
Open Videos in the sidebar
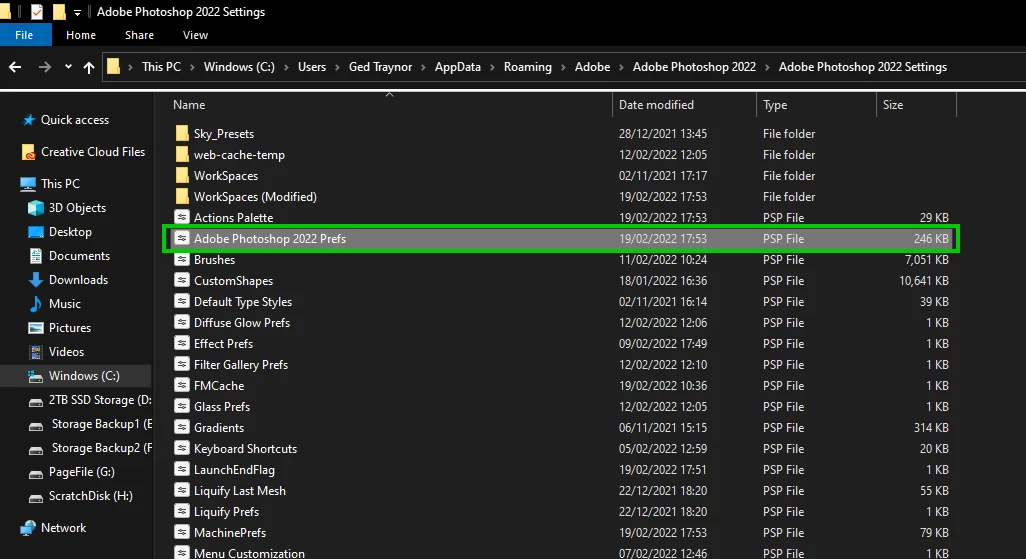point(56,352)
